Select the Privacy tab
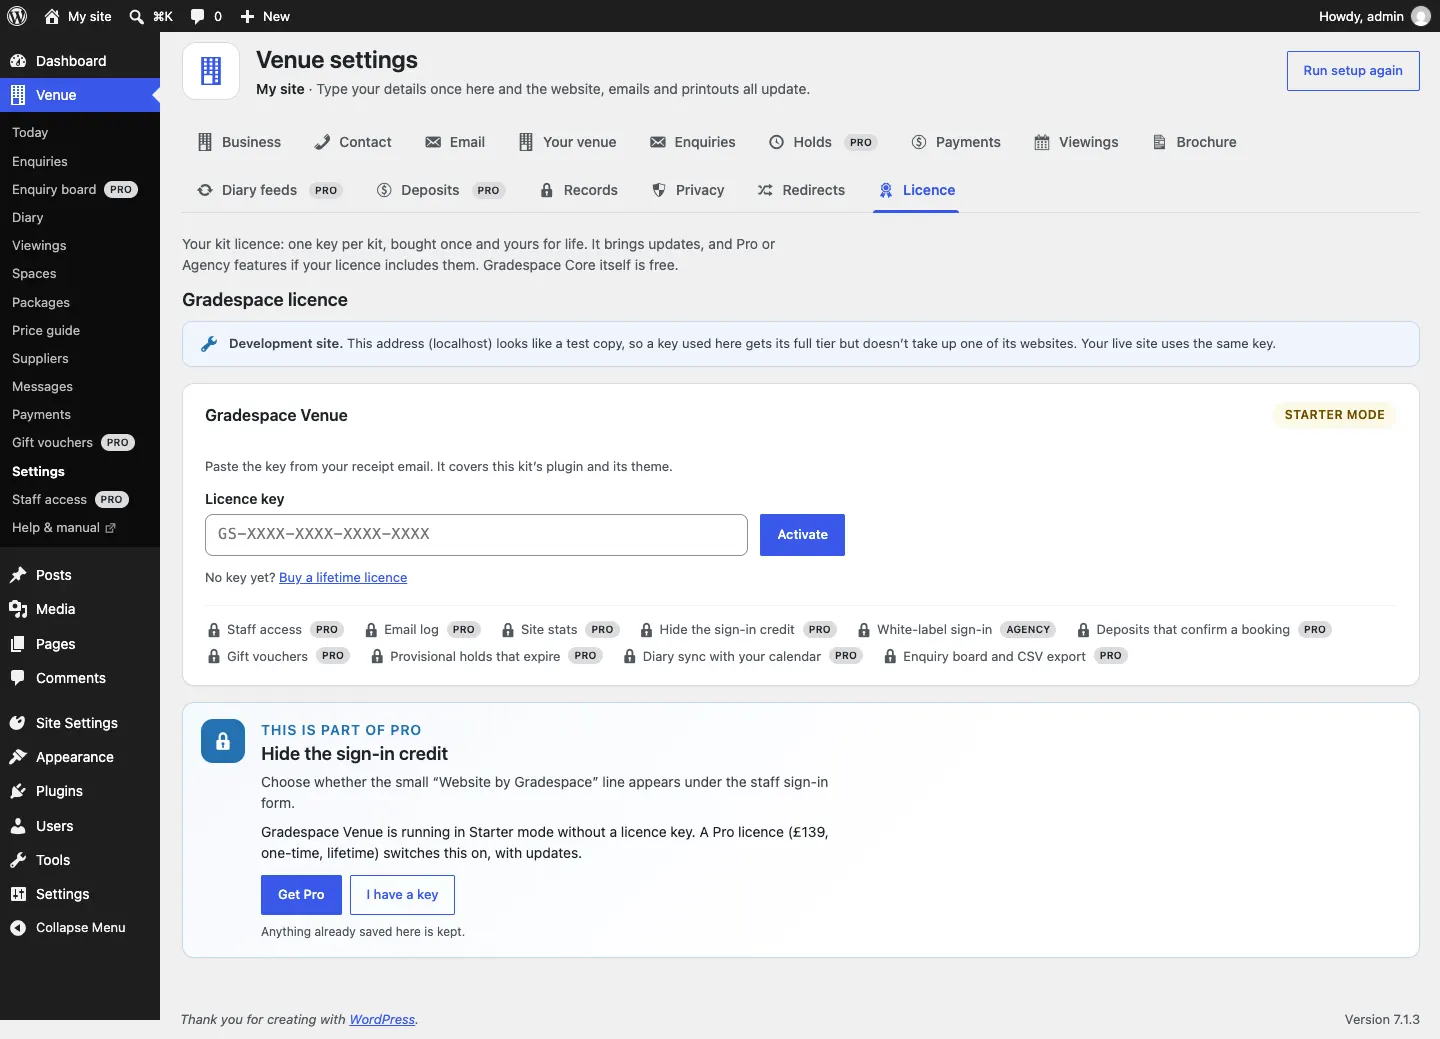 click(x=688, y=190)
